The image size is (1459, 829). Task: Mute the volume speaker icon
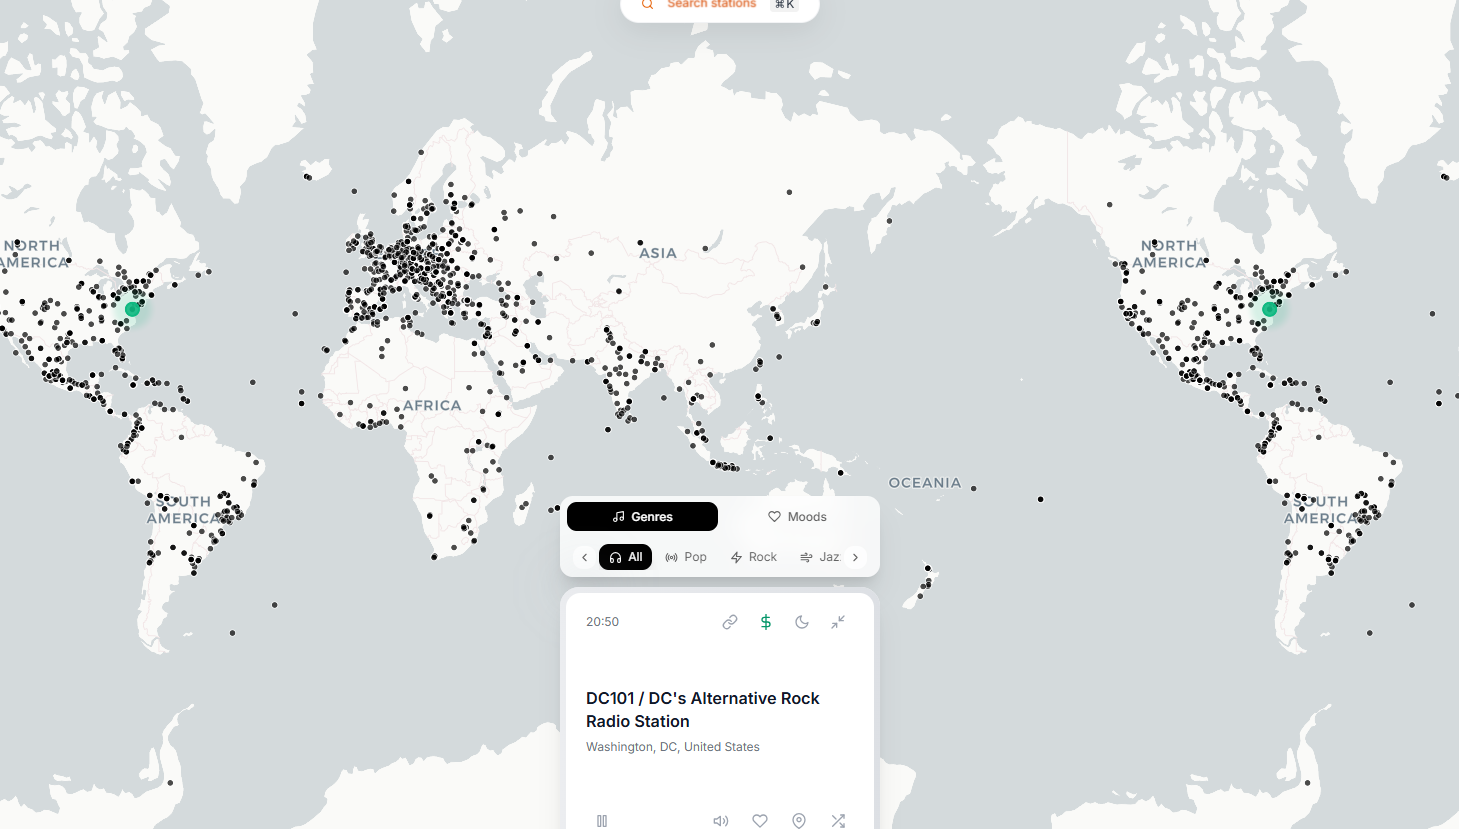(720, 820)
